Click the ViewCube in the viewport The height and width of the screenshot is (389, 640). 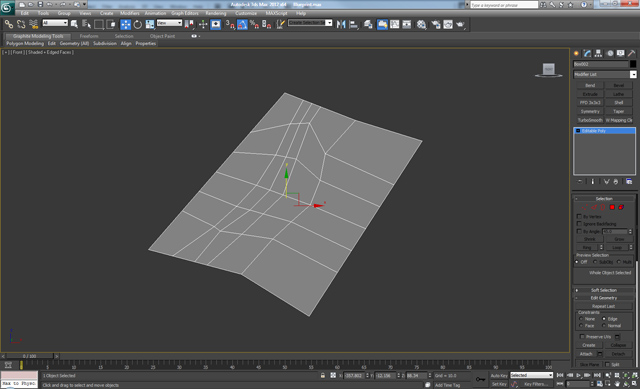tap(549, 70)
